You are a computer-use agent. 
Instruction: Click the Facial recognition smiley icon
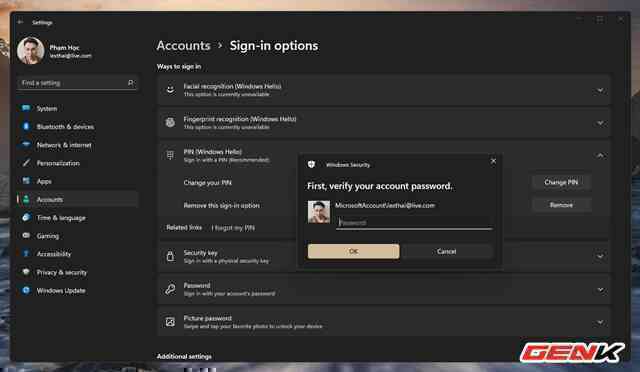(x=170, y=90)
